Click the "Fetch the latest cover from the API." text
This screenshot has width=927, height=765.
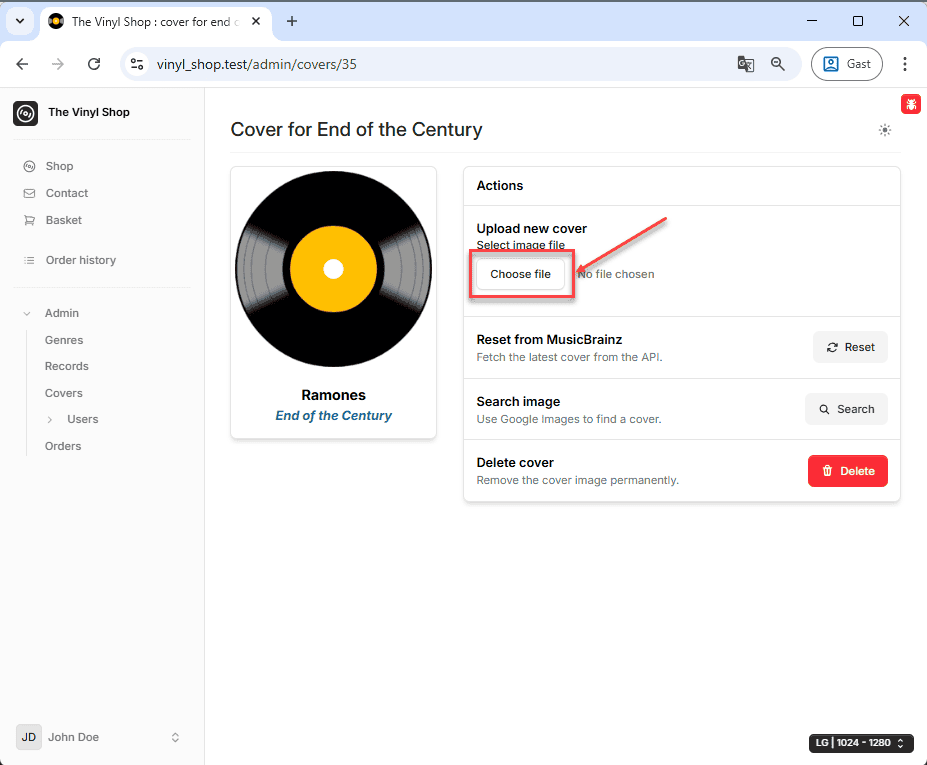tap(569, 357)
